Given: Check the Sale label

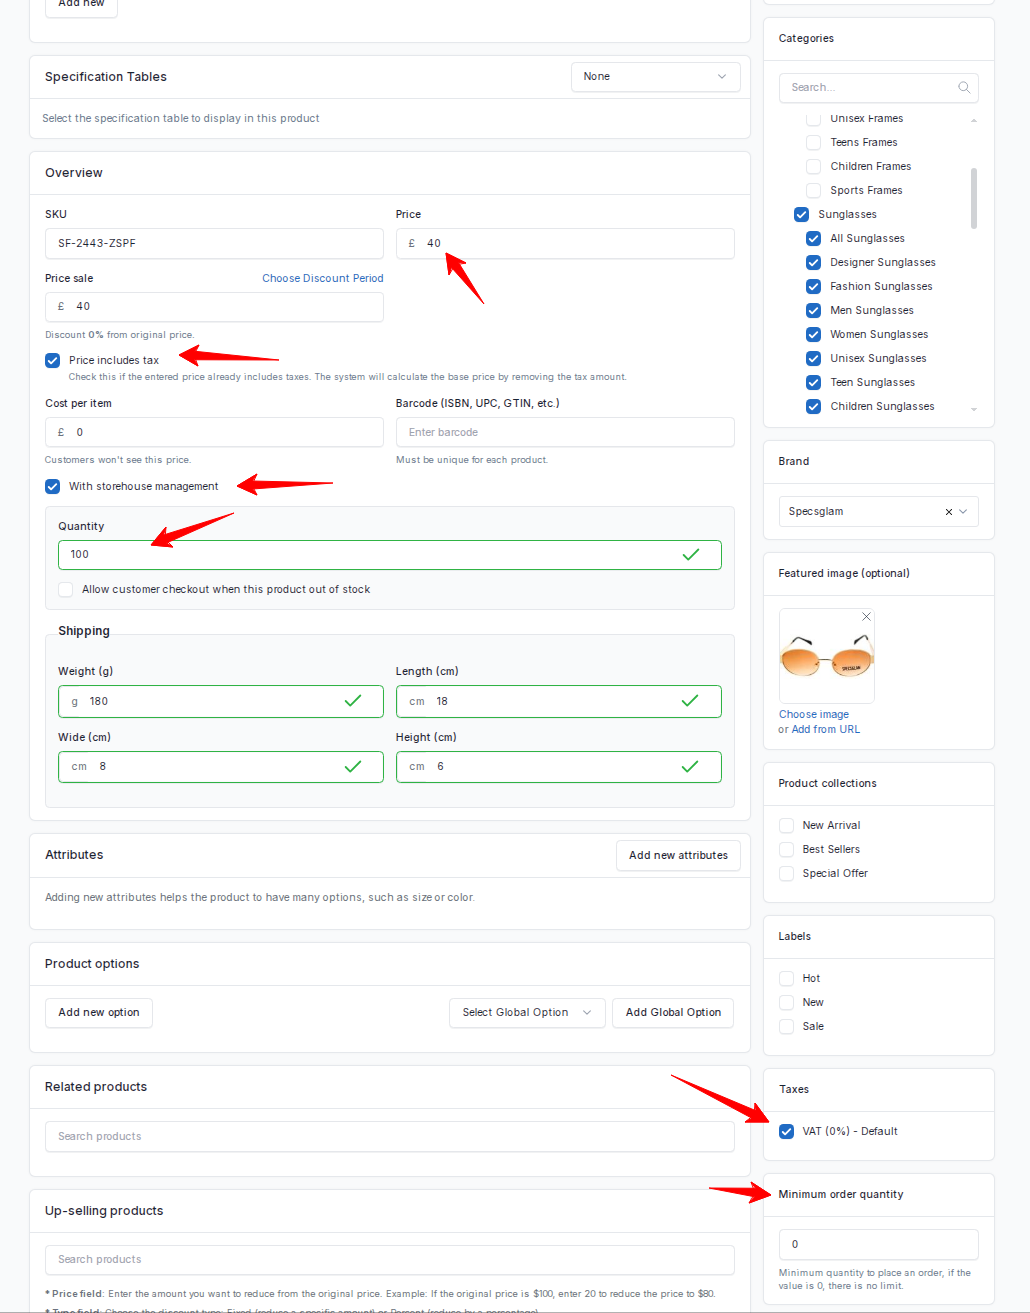Looking at the screenshot, I should pyautogui.click(x=786, y=1027).
